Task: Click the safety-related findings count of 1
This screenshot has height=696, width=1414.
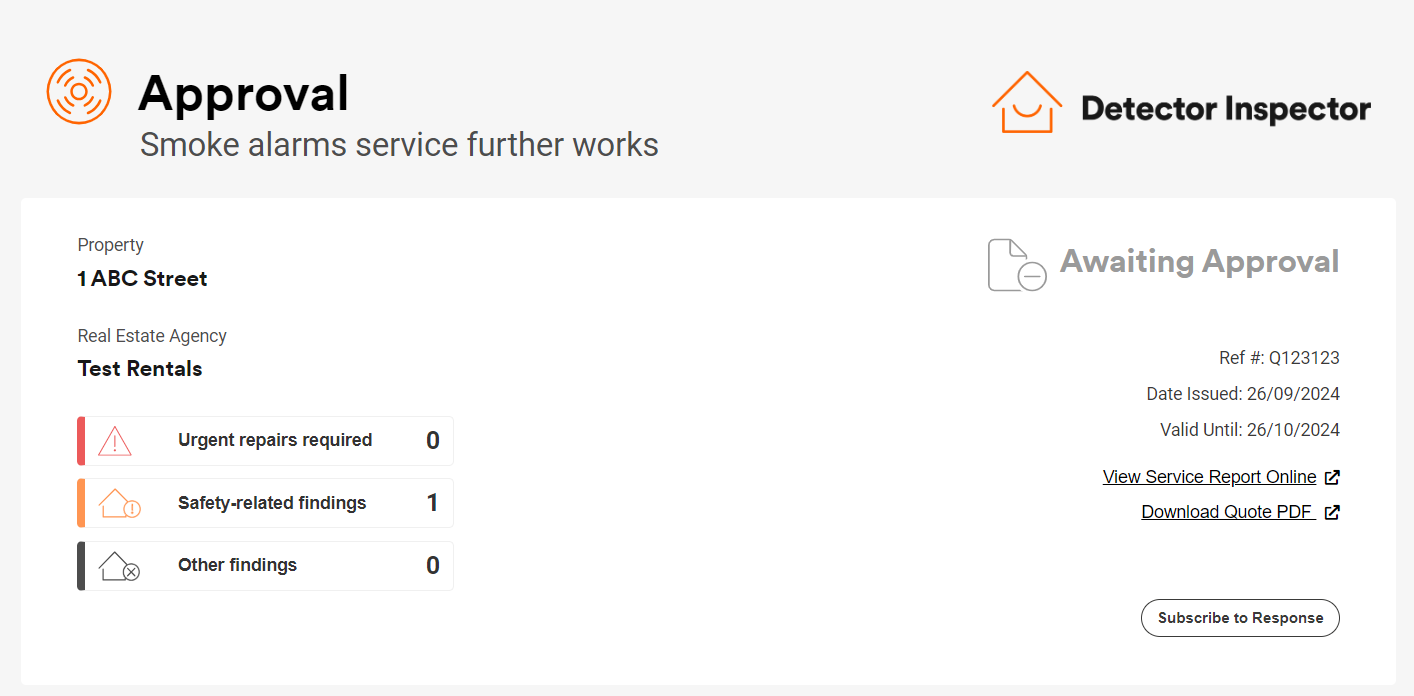Action: coord(432,503)
